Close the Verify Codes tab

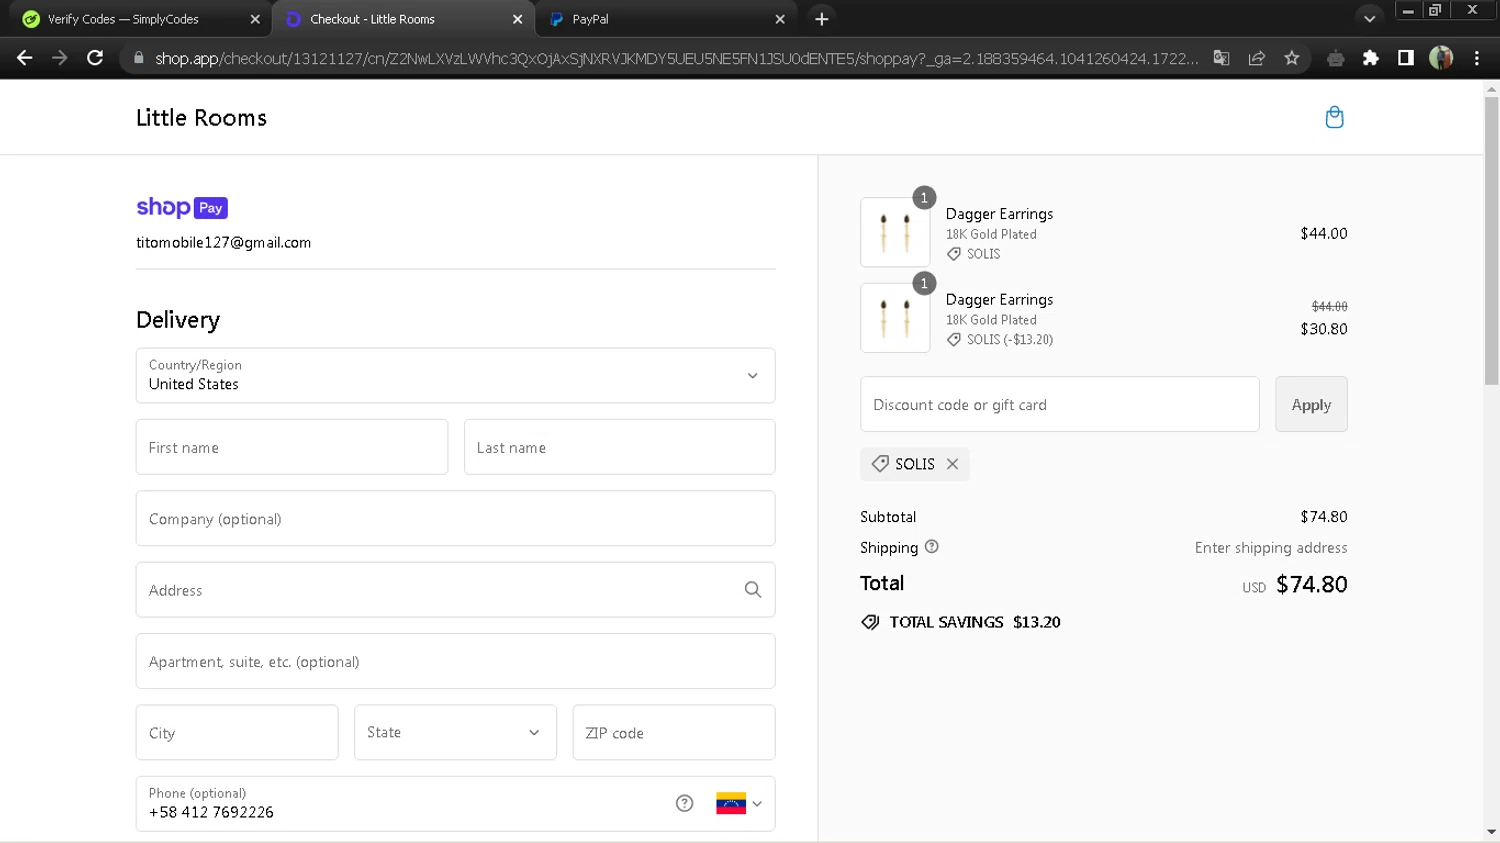(x=255, y=19)
